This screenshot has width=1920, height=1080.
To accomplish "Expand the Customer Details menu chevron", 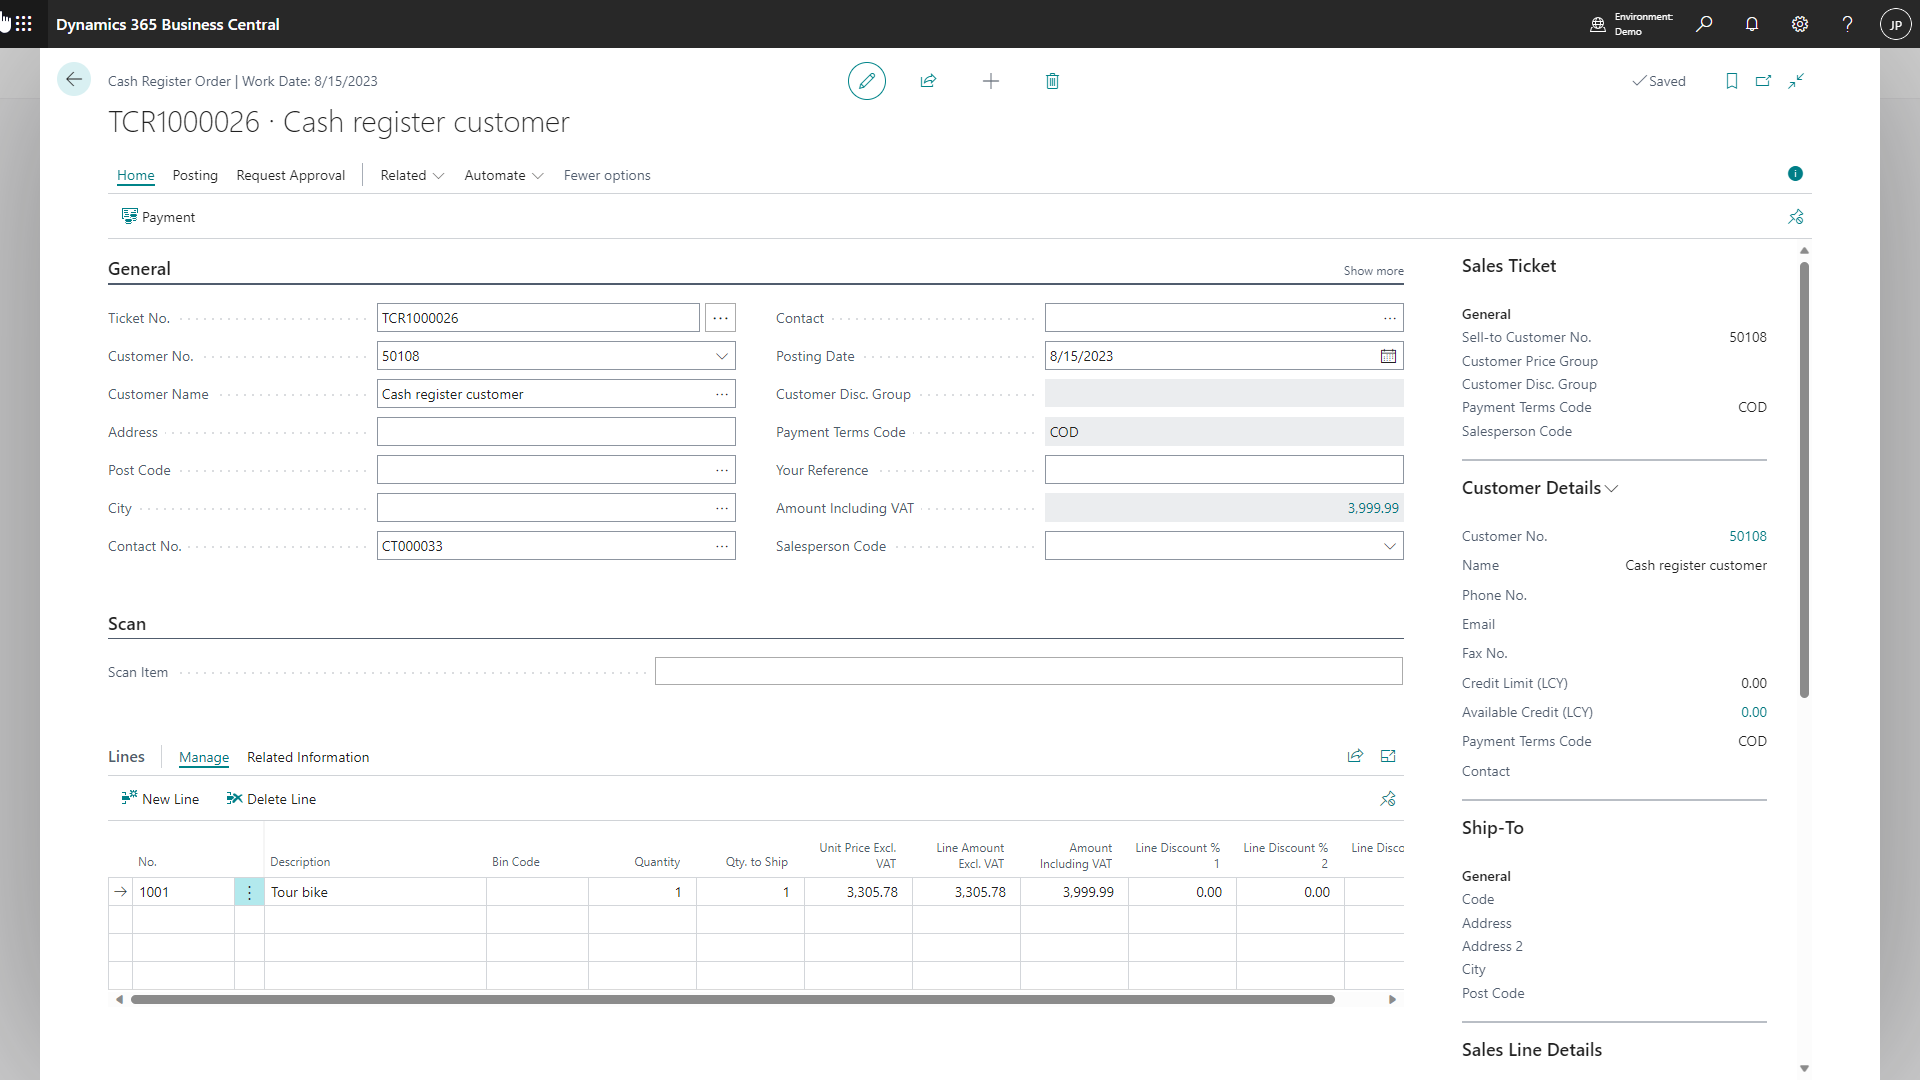I will pyautogui.click(x=1611, y=489).
